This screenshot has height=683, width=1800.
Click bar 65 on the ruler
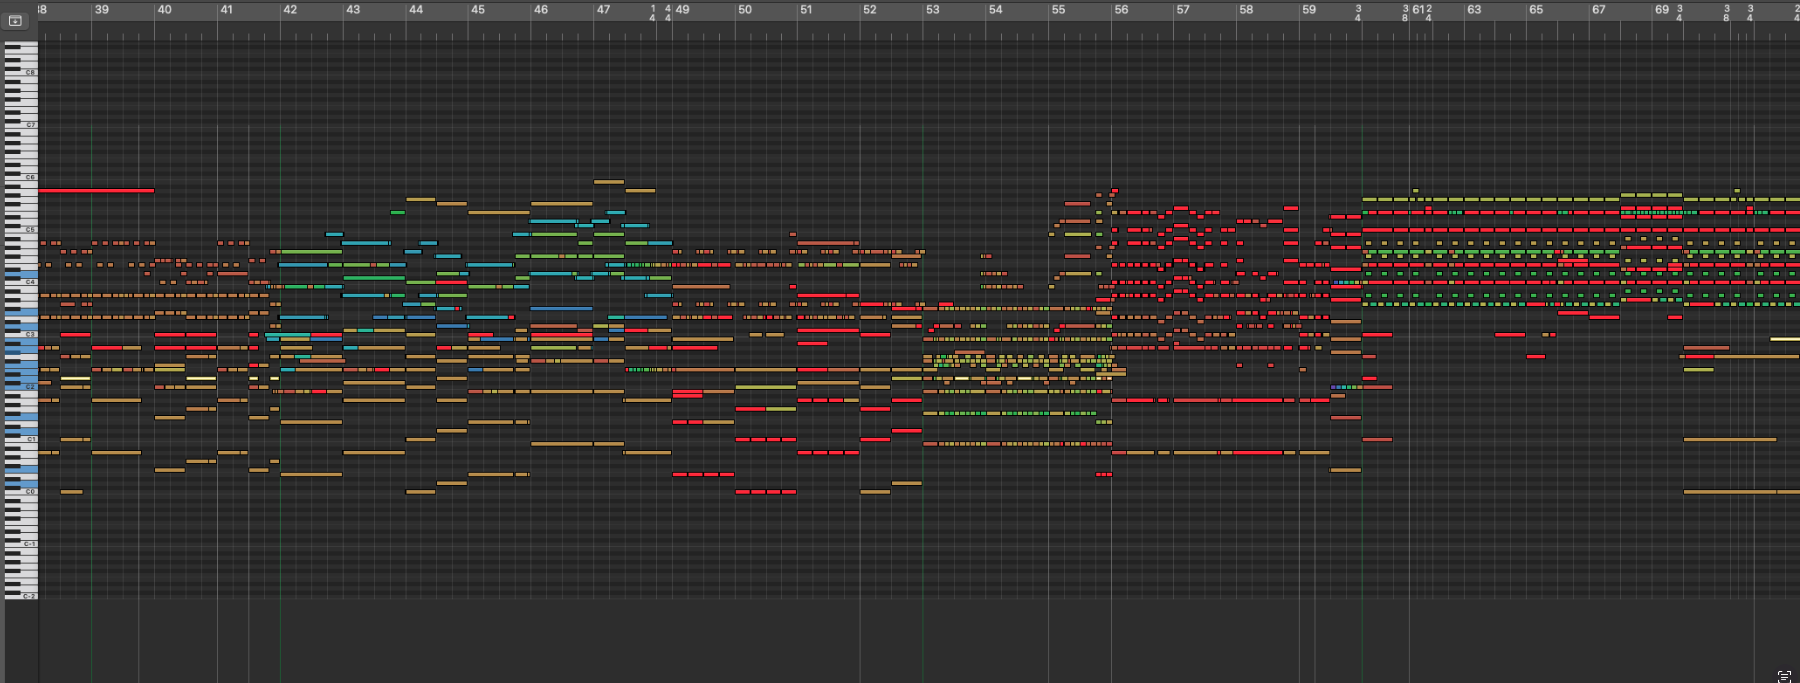(1536, 10)
